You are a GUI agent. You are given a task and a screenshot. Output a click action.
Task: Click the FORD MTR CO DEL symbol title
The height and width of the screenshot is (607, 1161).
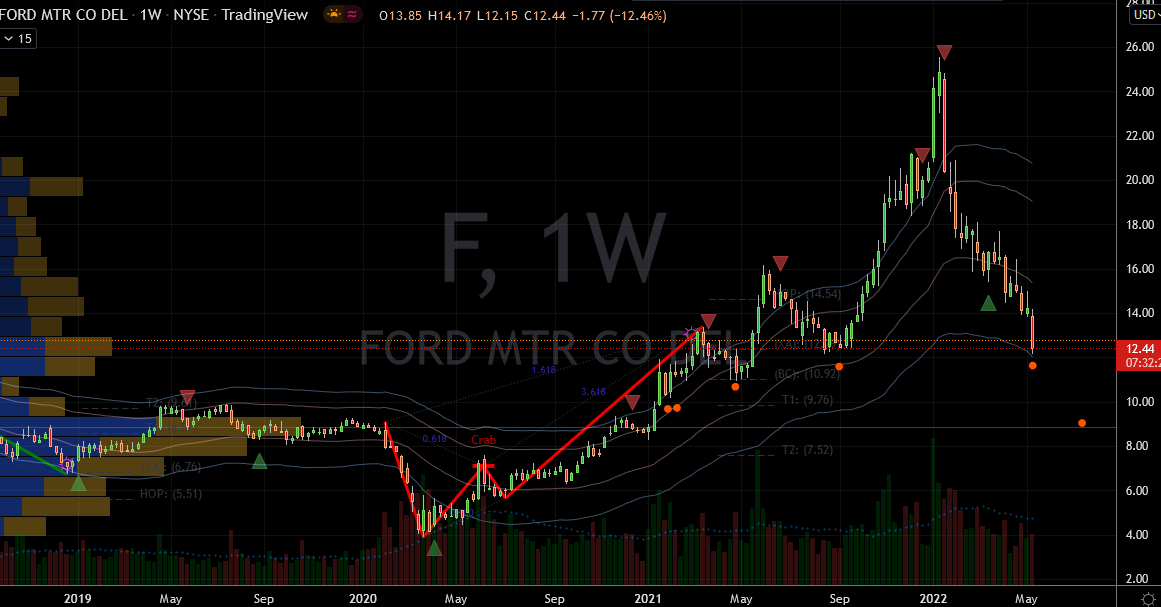(64, 15)
